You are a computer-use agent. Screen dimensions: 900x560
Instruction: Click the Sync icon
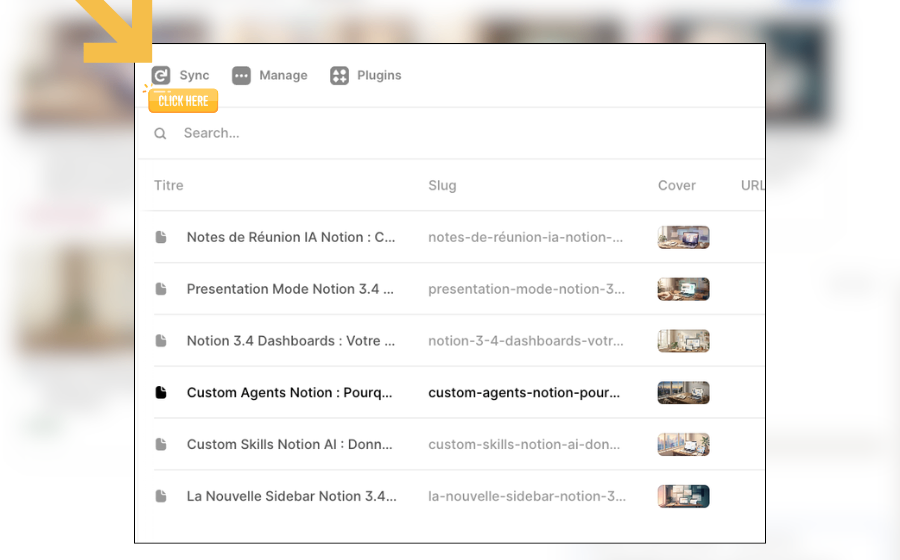pyautogui.click(x=161, y=75)
